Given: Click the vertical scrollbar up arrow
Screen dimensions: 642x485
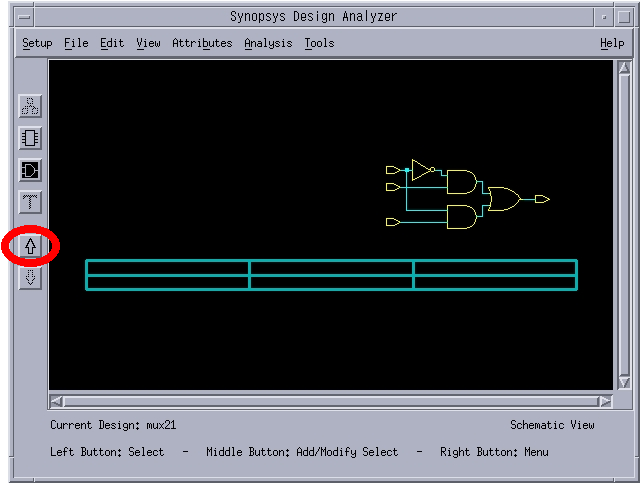Looking at the screenshot, I should pos(624,68).
